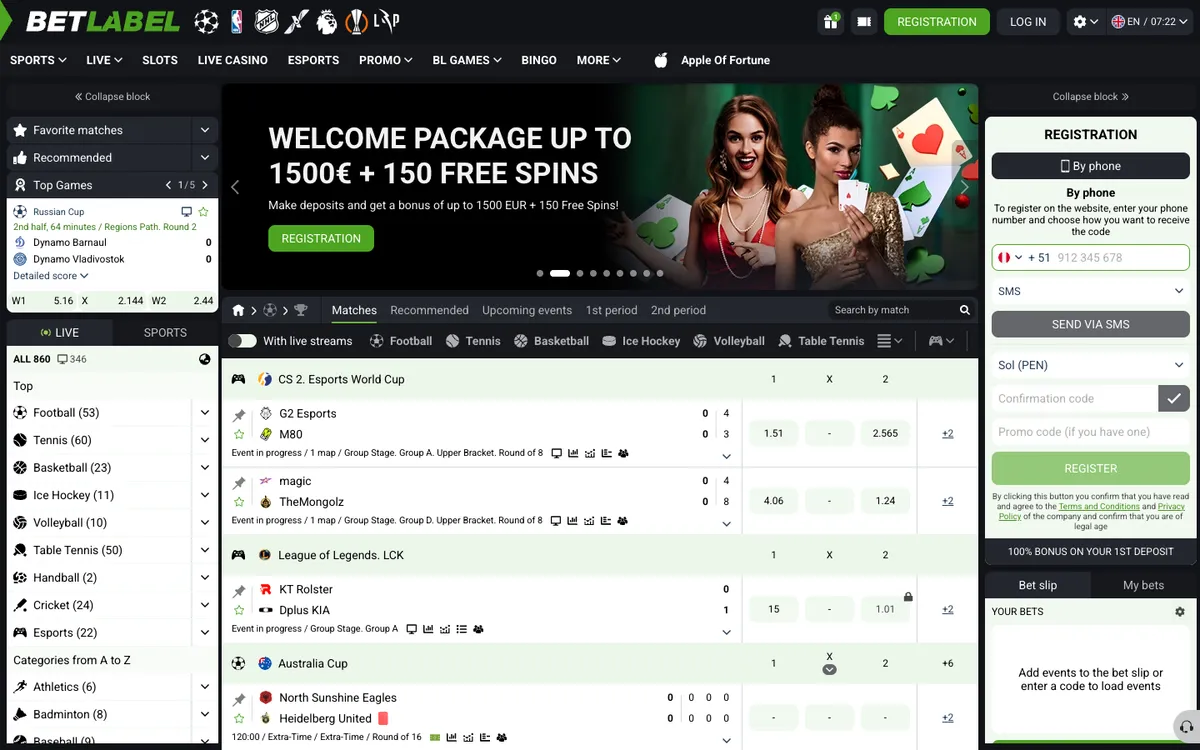Favorite the M80 match with the star
Image resolution: width=1200 pixels, height=750 pixels.
pos(239,435)
